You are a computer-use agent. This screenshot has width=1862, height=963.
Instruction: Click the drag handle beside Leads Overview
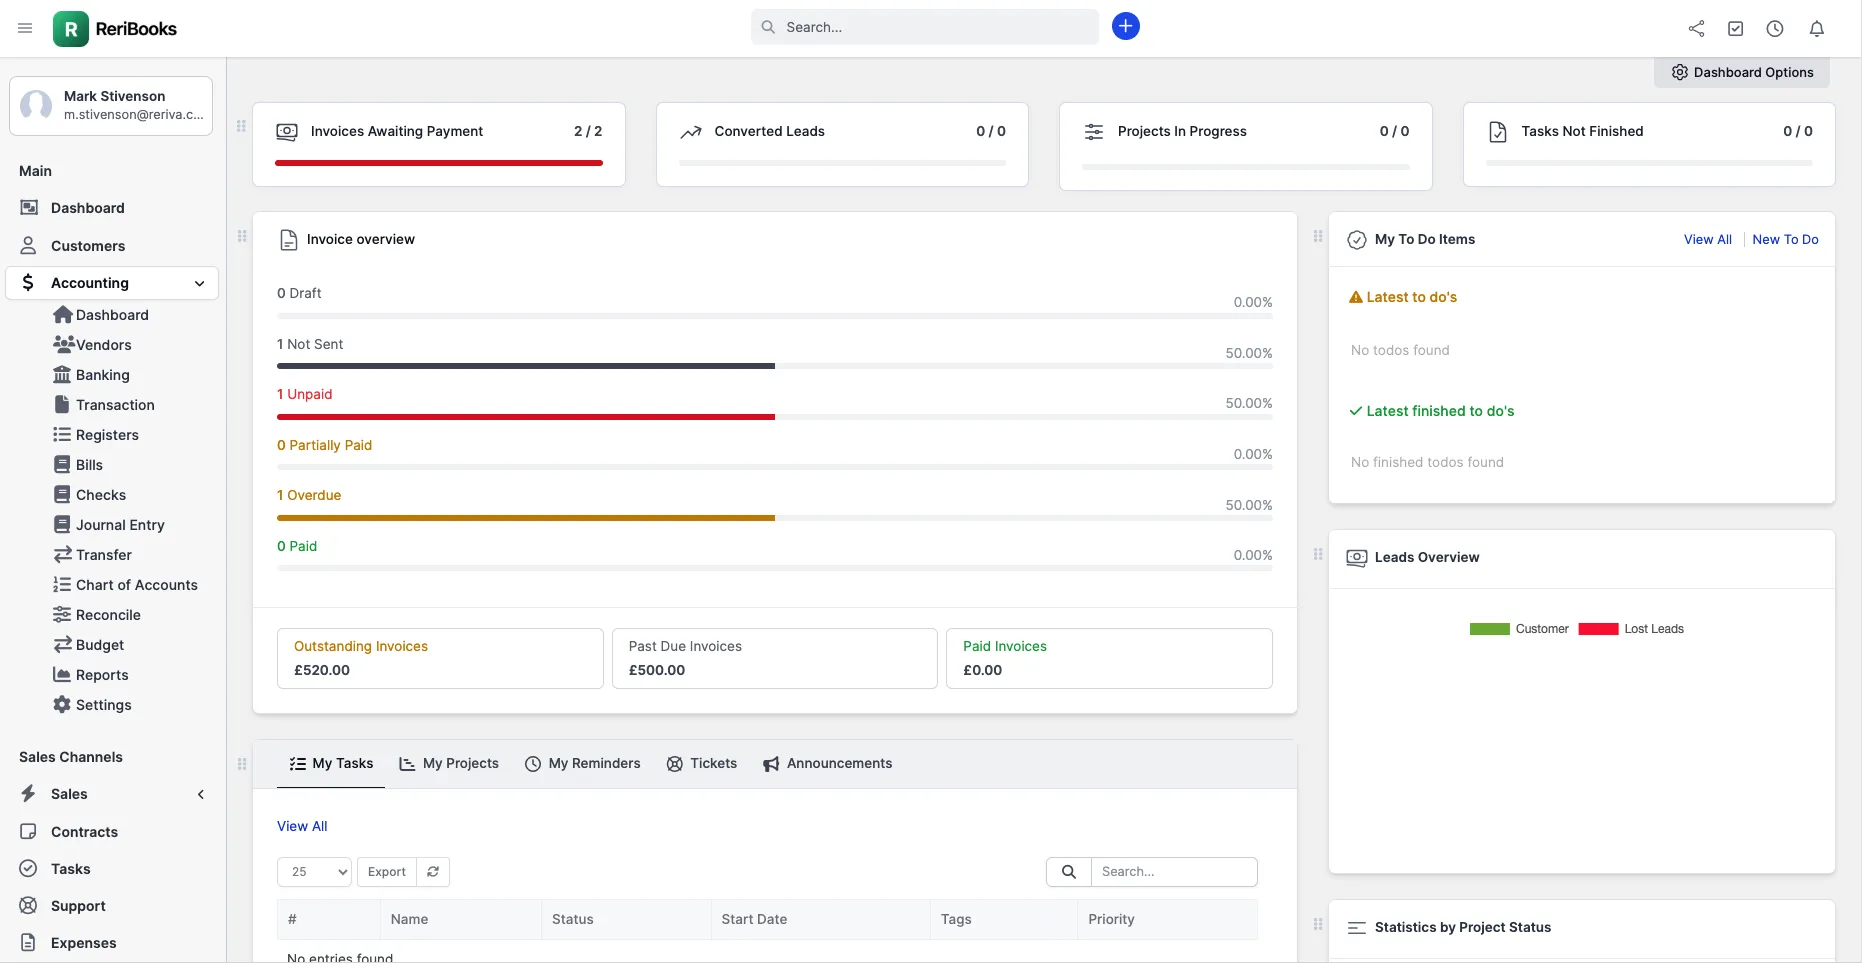[1318, 555]
